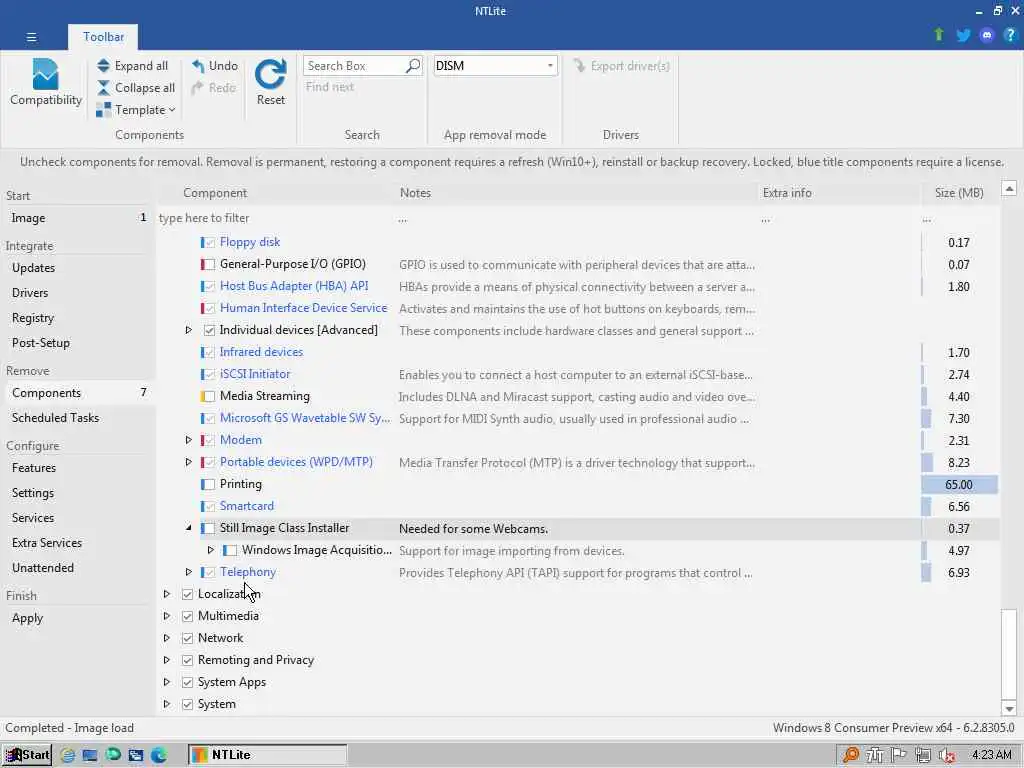Click the muted volume tray icon
This screenshot has height=768, width=1024.
click(947, 756)
